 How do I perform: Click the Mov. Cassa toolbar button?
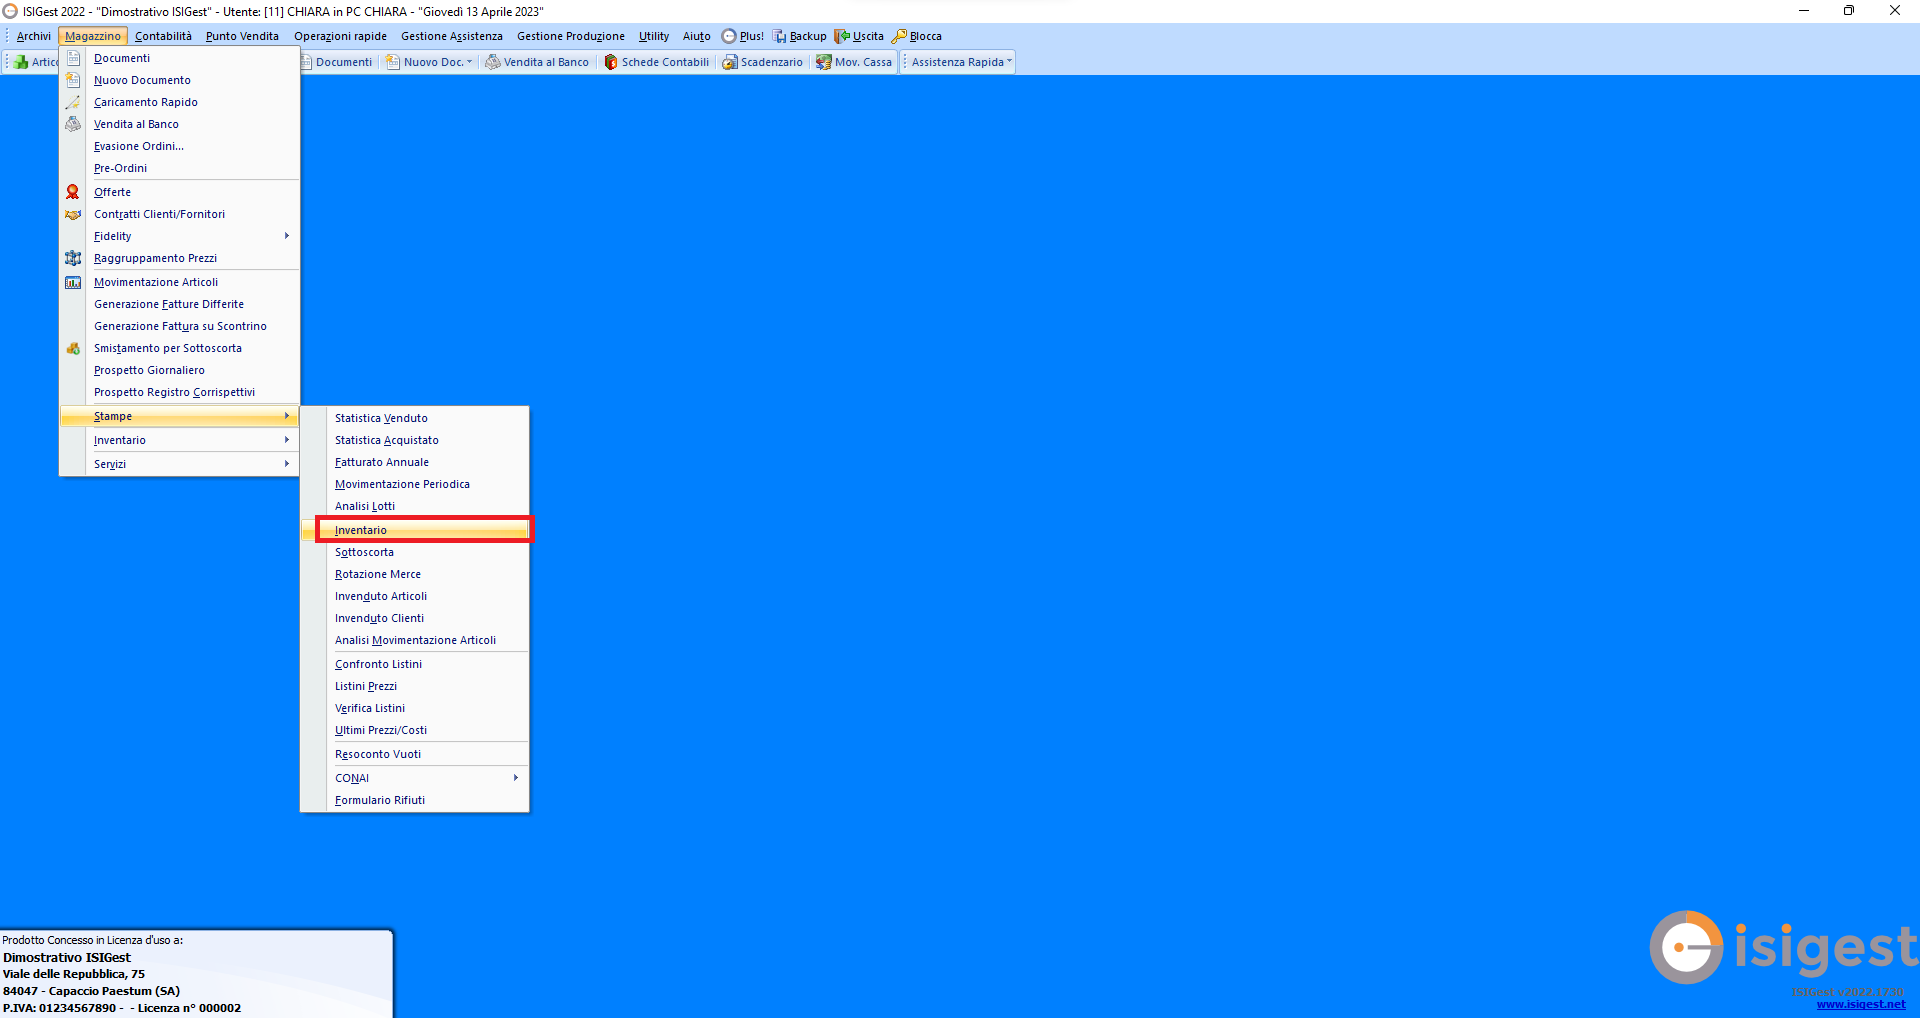(853, 62)
